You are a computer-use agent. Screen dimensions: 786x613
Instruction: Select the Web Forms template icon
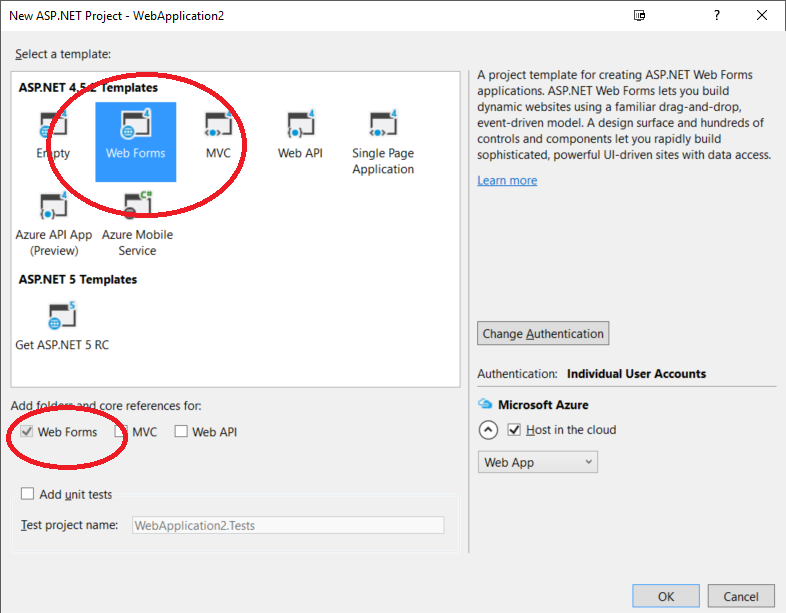(x=135, y=124)
